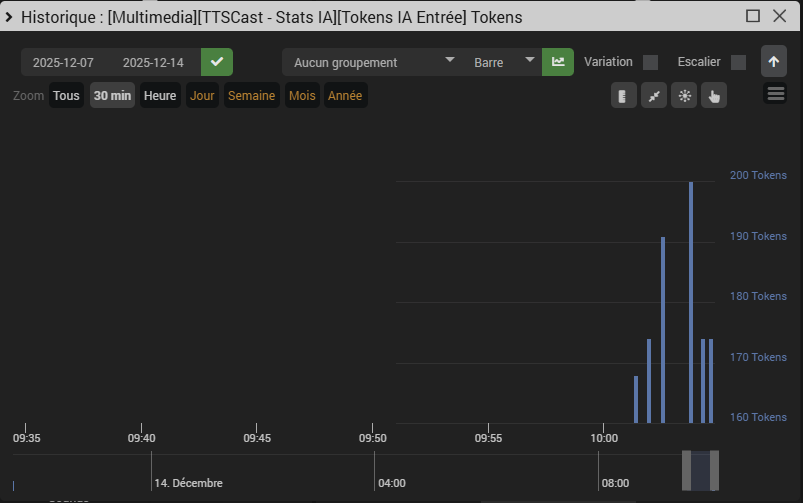
Task: Click the snowflake-style icon in chart toolbar
Action: pyautogui.click(x=684, y=96)
